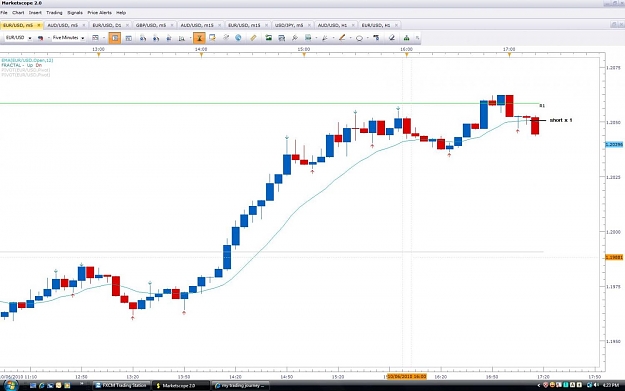Click the orange price label 1.19881
Image resolution: width=625 pixels, height=391 pixels.
tap(614, 257)
